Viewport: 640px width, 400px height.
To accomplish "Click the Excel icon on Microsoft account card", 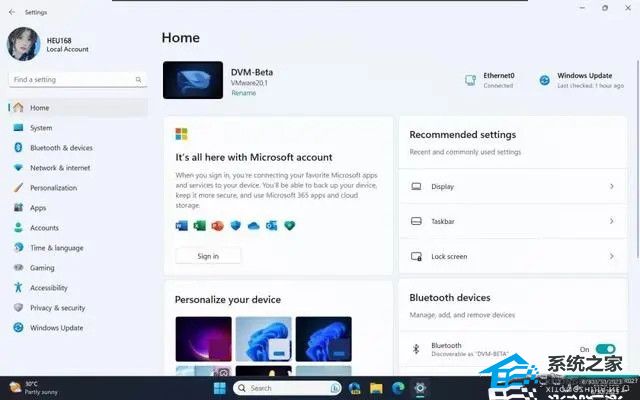I will (x=200, y=225).
